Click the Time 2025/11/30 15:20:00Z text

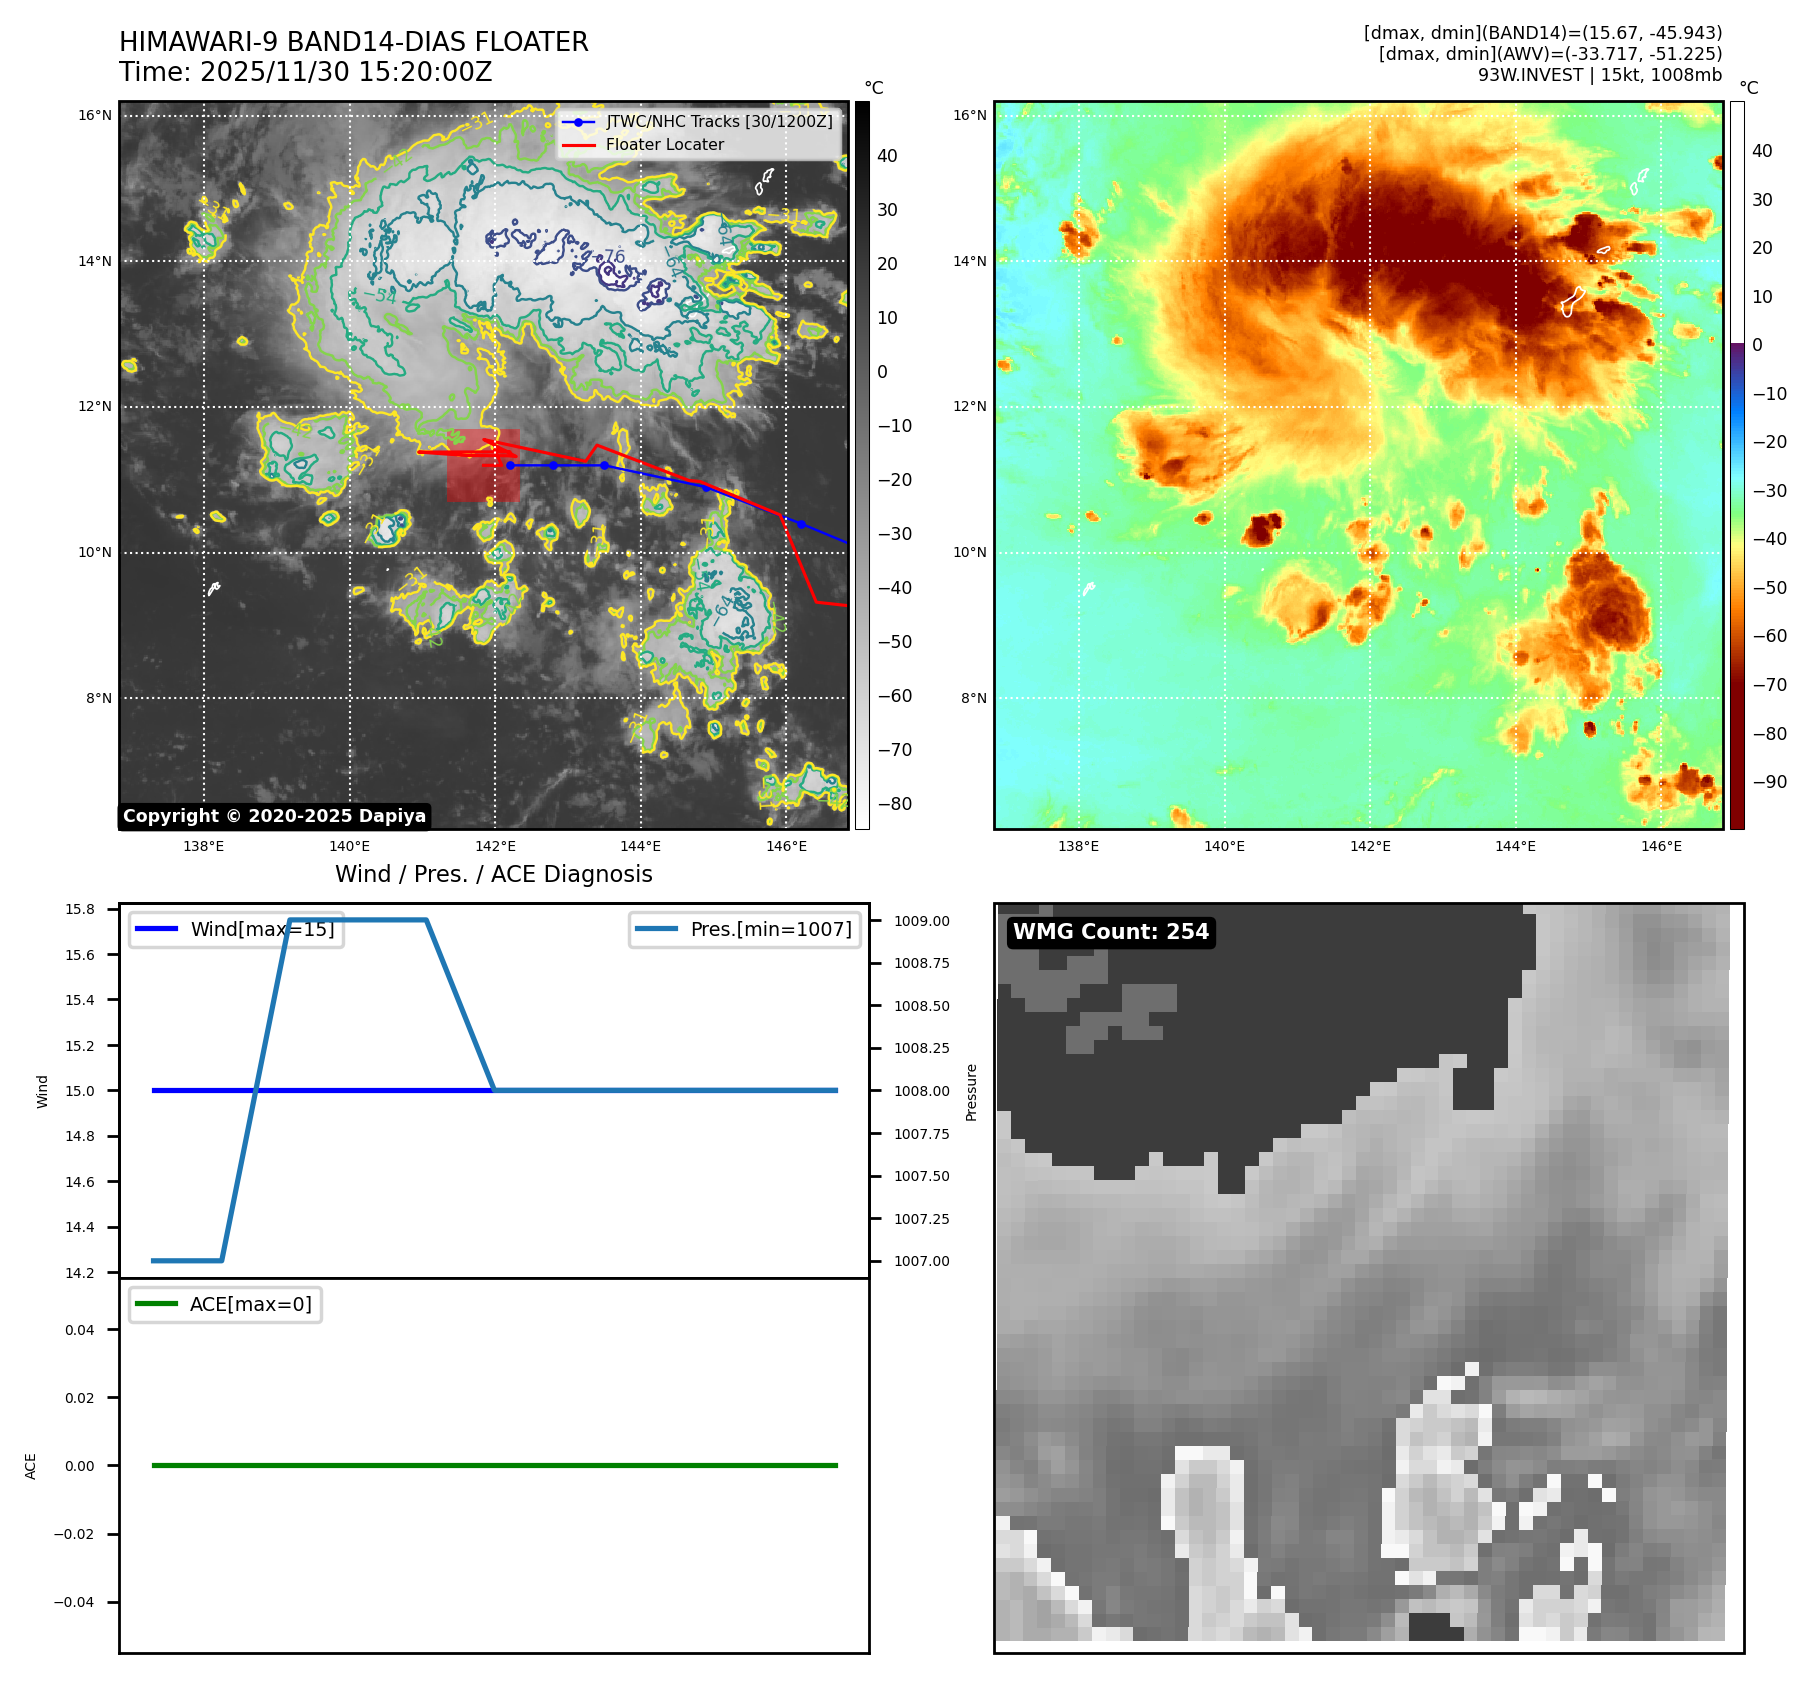pyautogui.click(x=305, y=72)
